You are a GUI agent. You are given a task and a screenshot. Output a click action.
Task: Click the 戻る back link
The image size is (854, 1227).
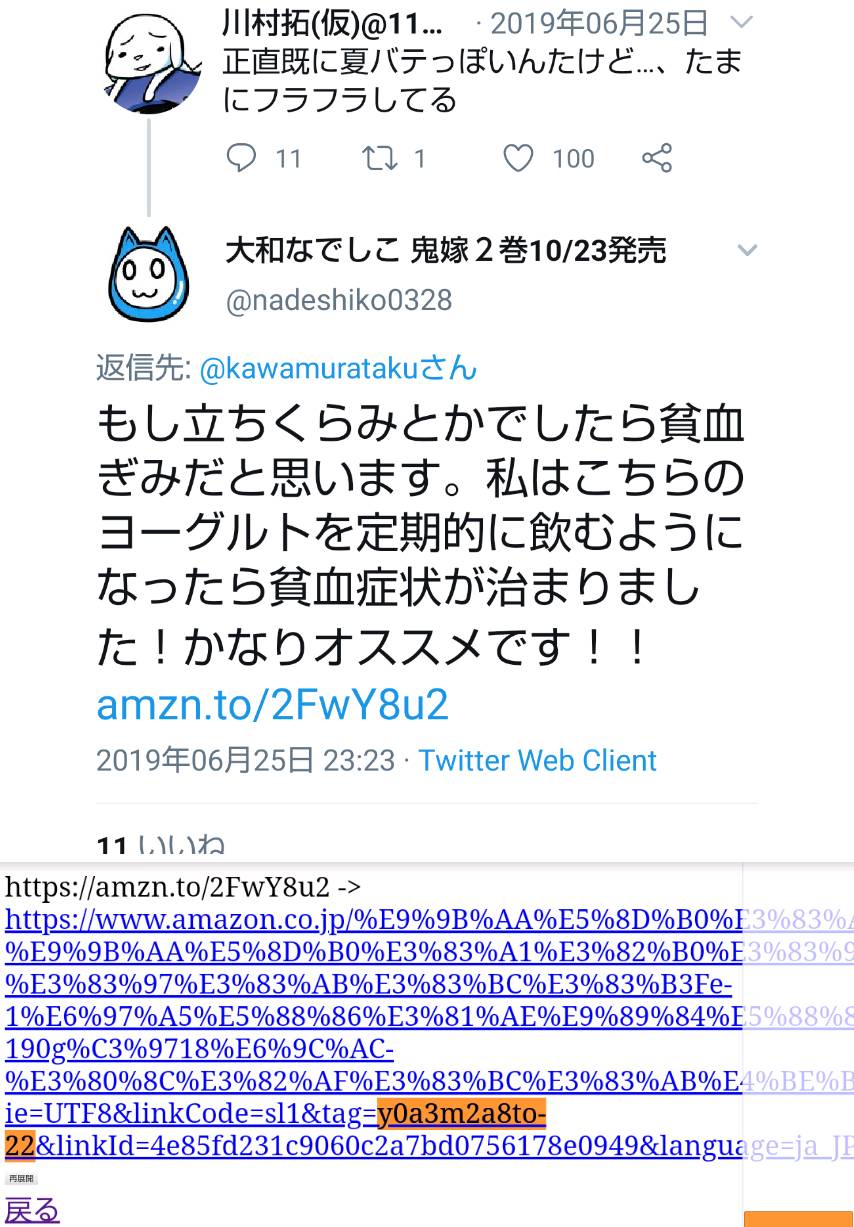pyautogui.click(x=32, y=1210)
